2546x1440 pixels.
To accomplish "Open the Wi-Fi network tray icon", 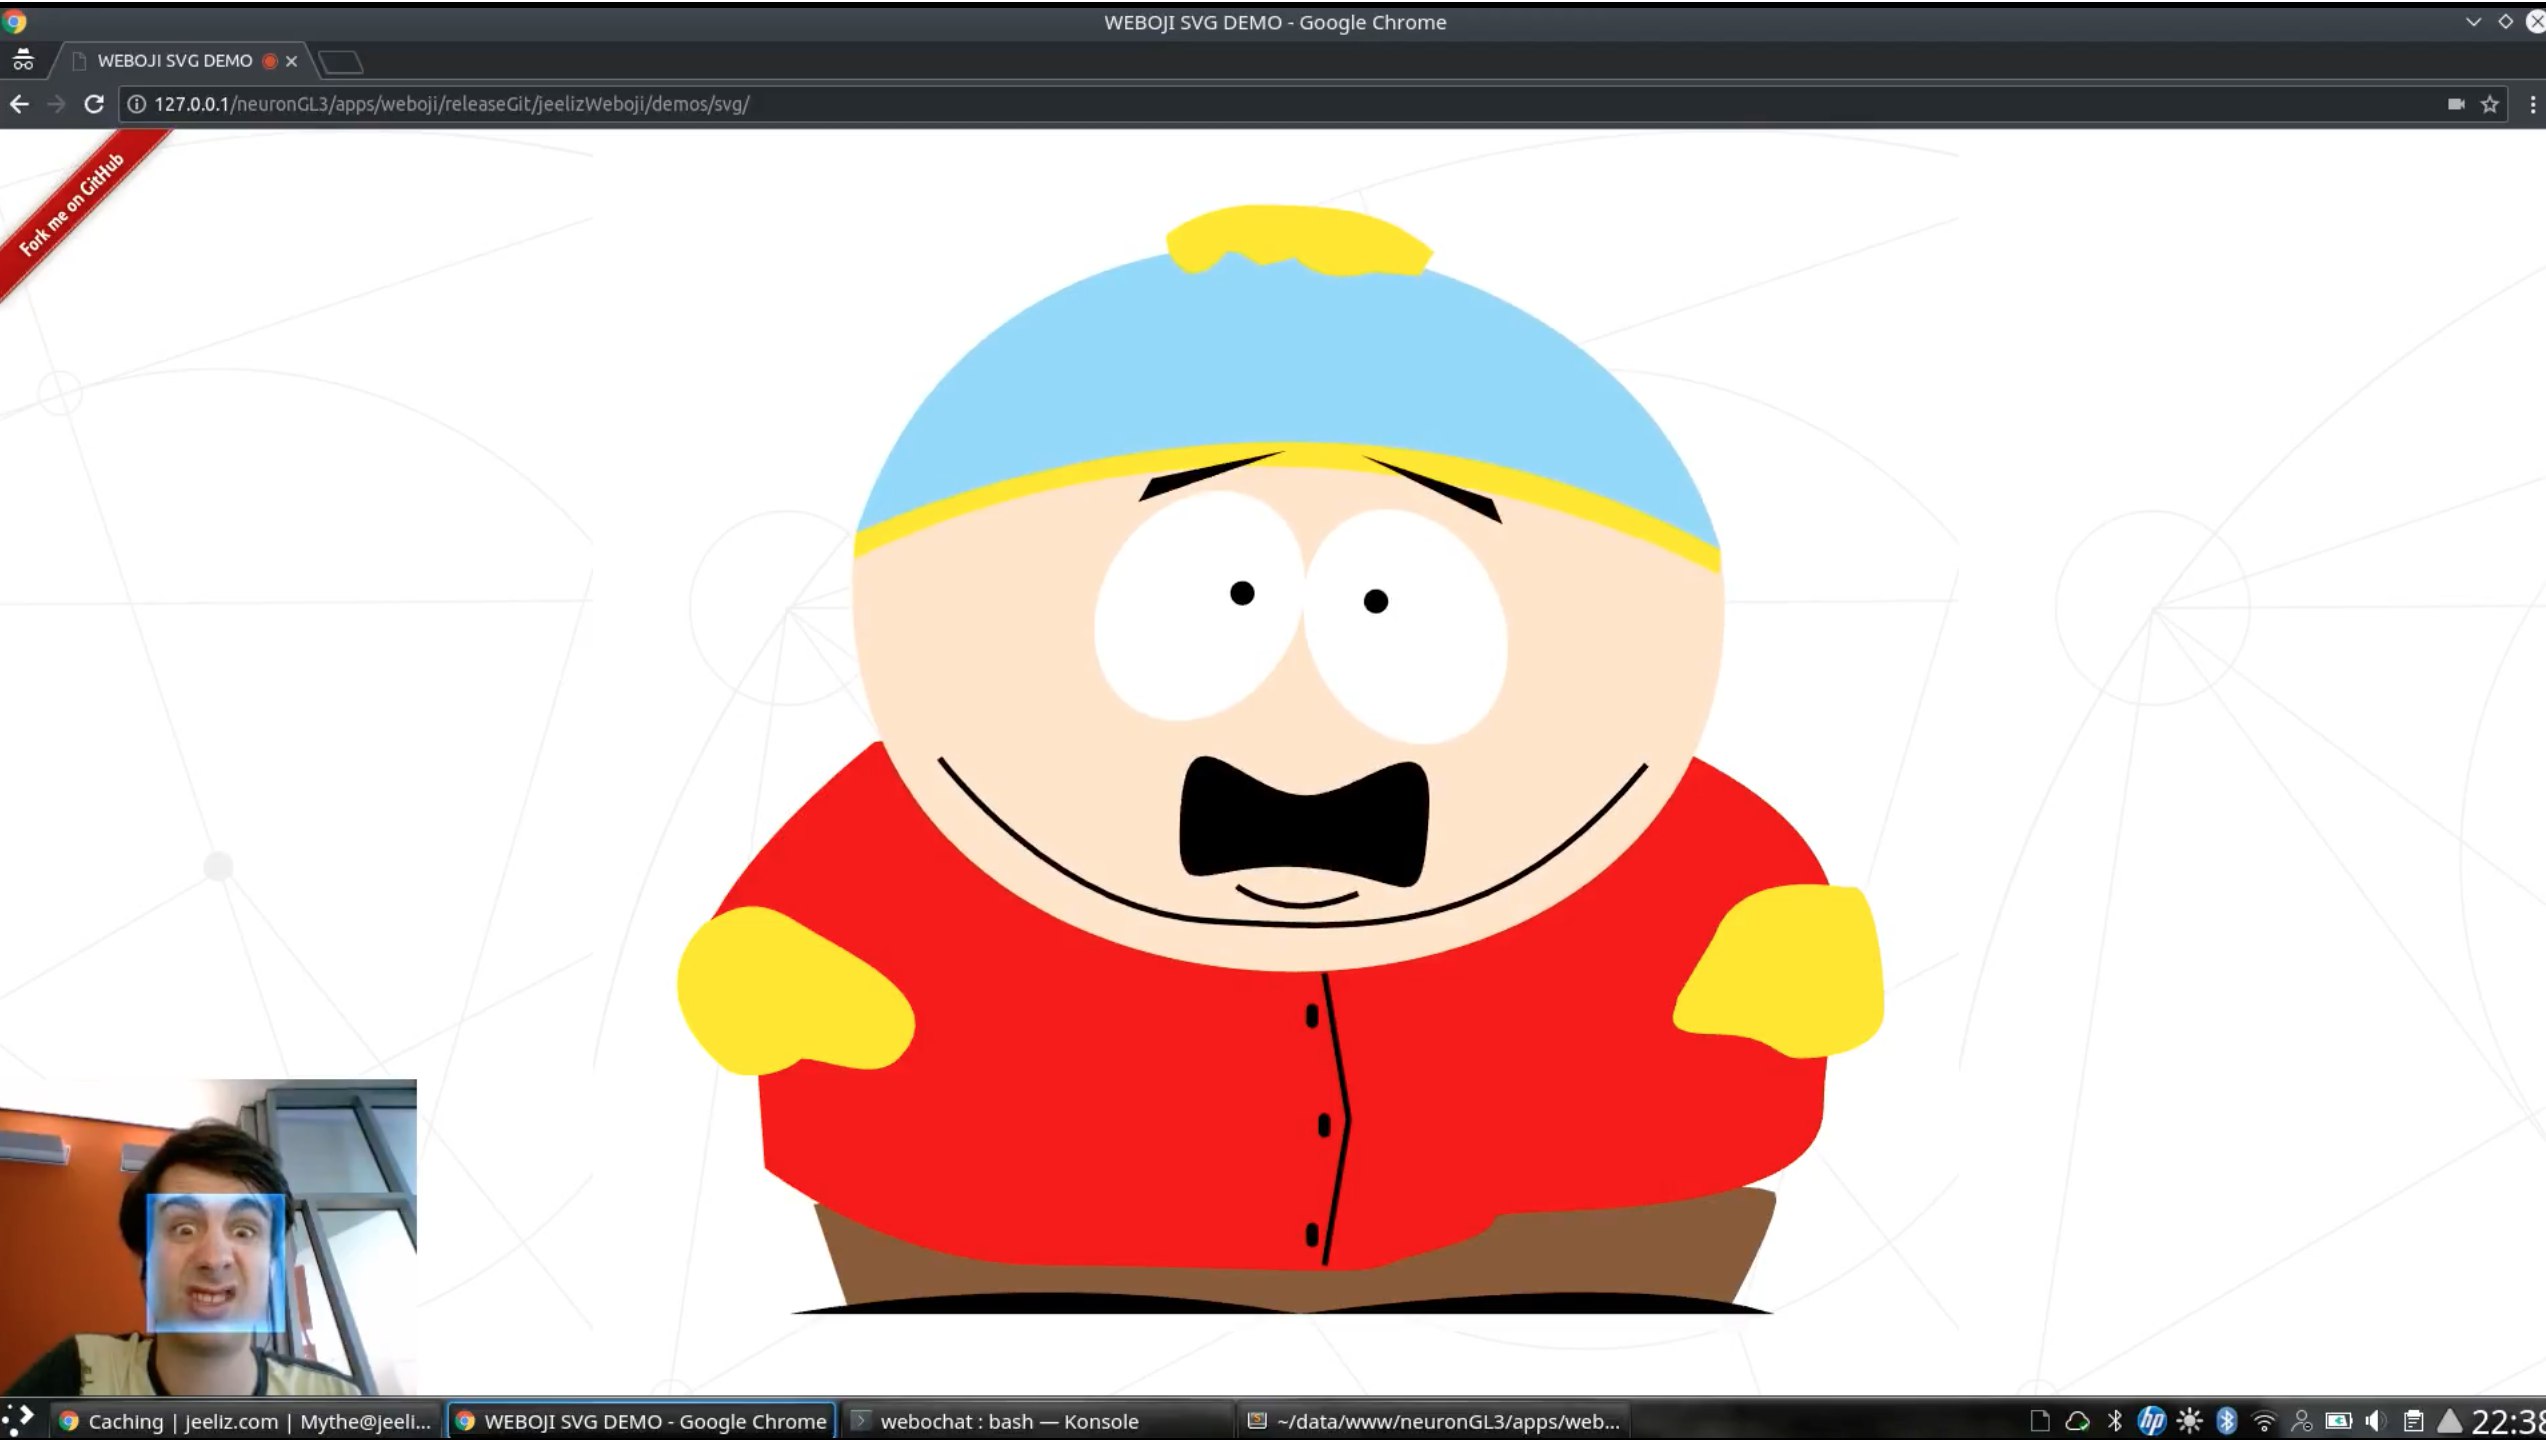I will tap(2264, 1421).
